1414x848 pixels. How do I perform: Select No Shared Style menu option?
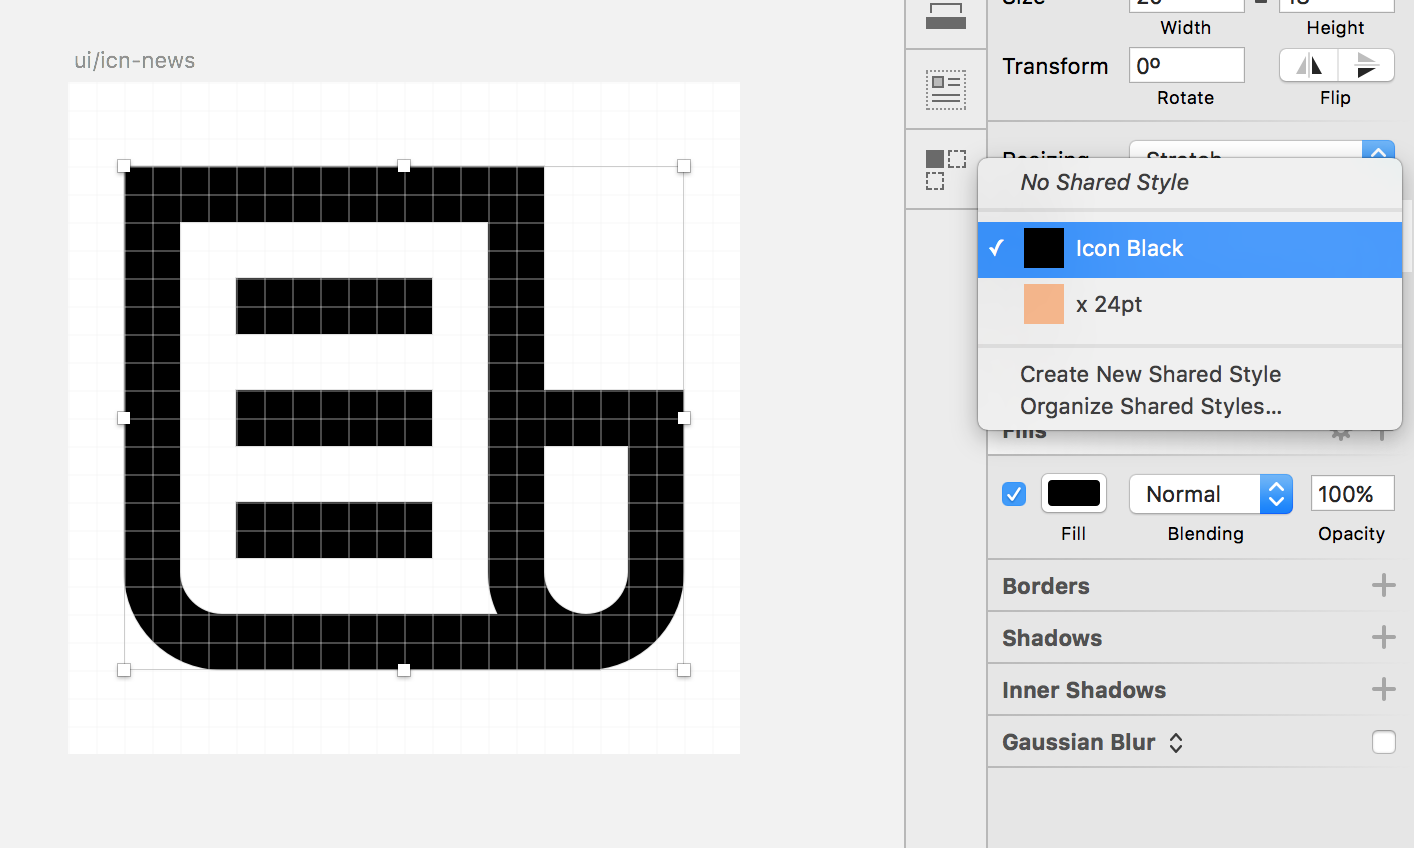(1104, 182)
